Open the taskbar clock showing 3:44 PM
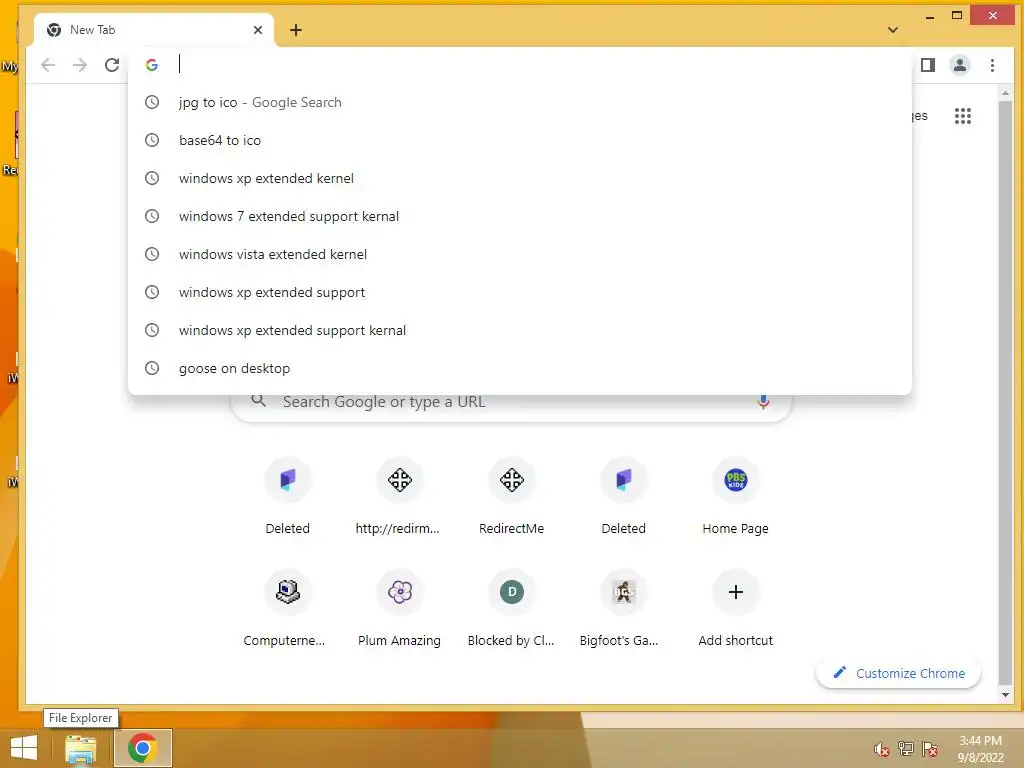Viewport: 1024px width, 768px height. pyautogui.click(x=980, y=749)
